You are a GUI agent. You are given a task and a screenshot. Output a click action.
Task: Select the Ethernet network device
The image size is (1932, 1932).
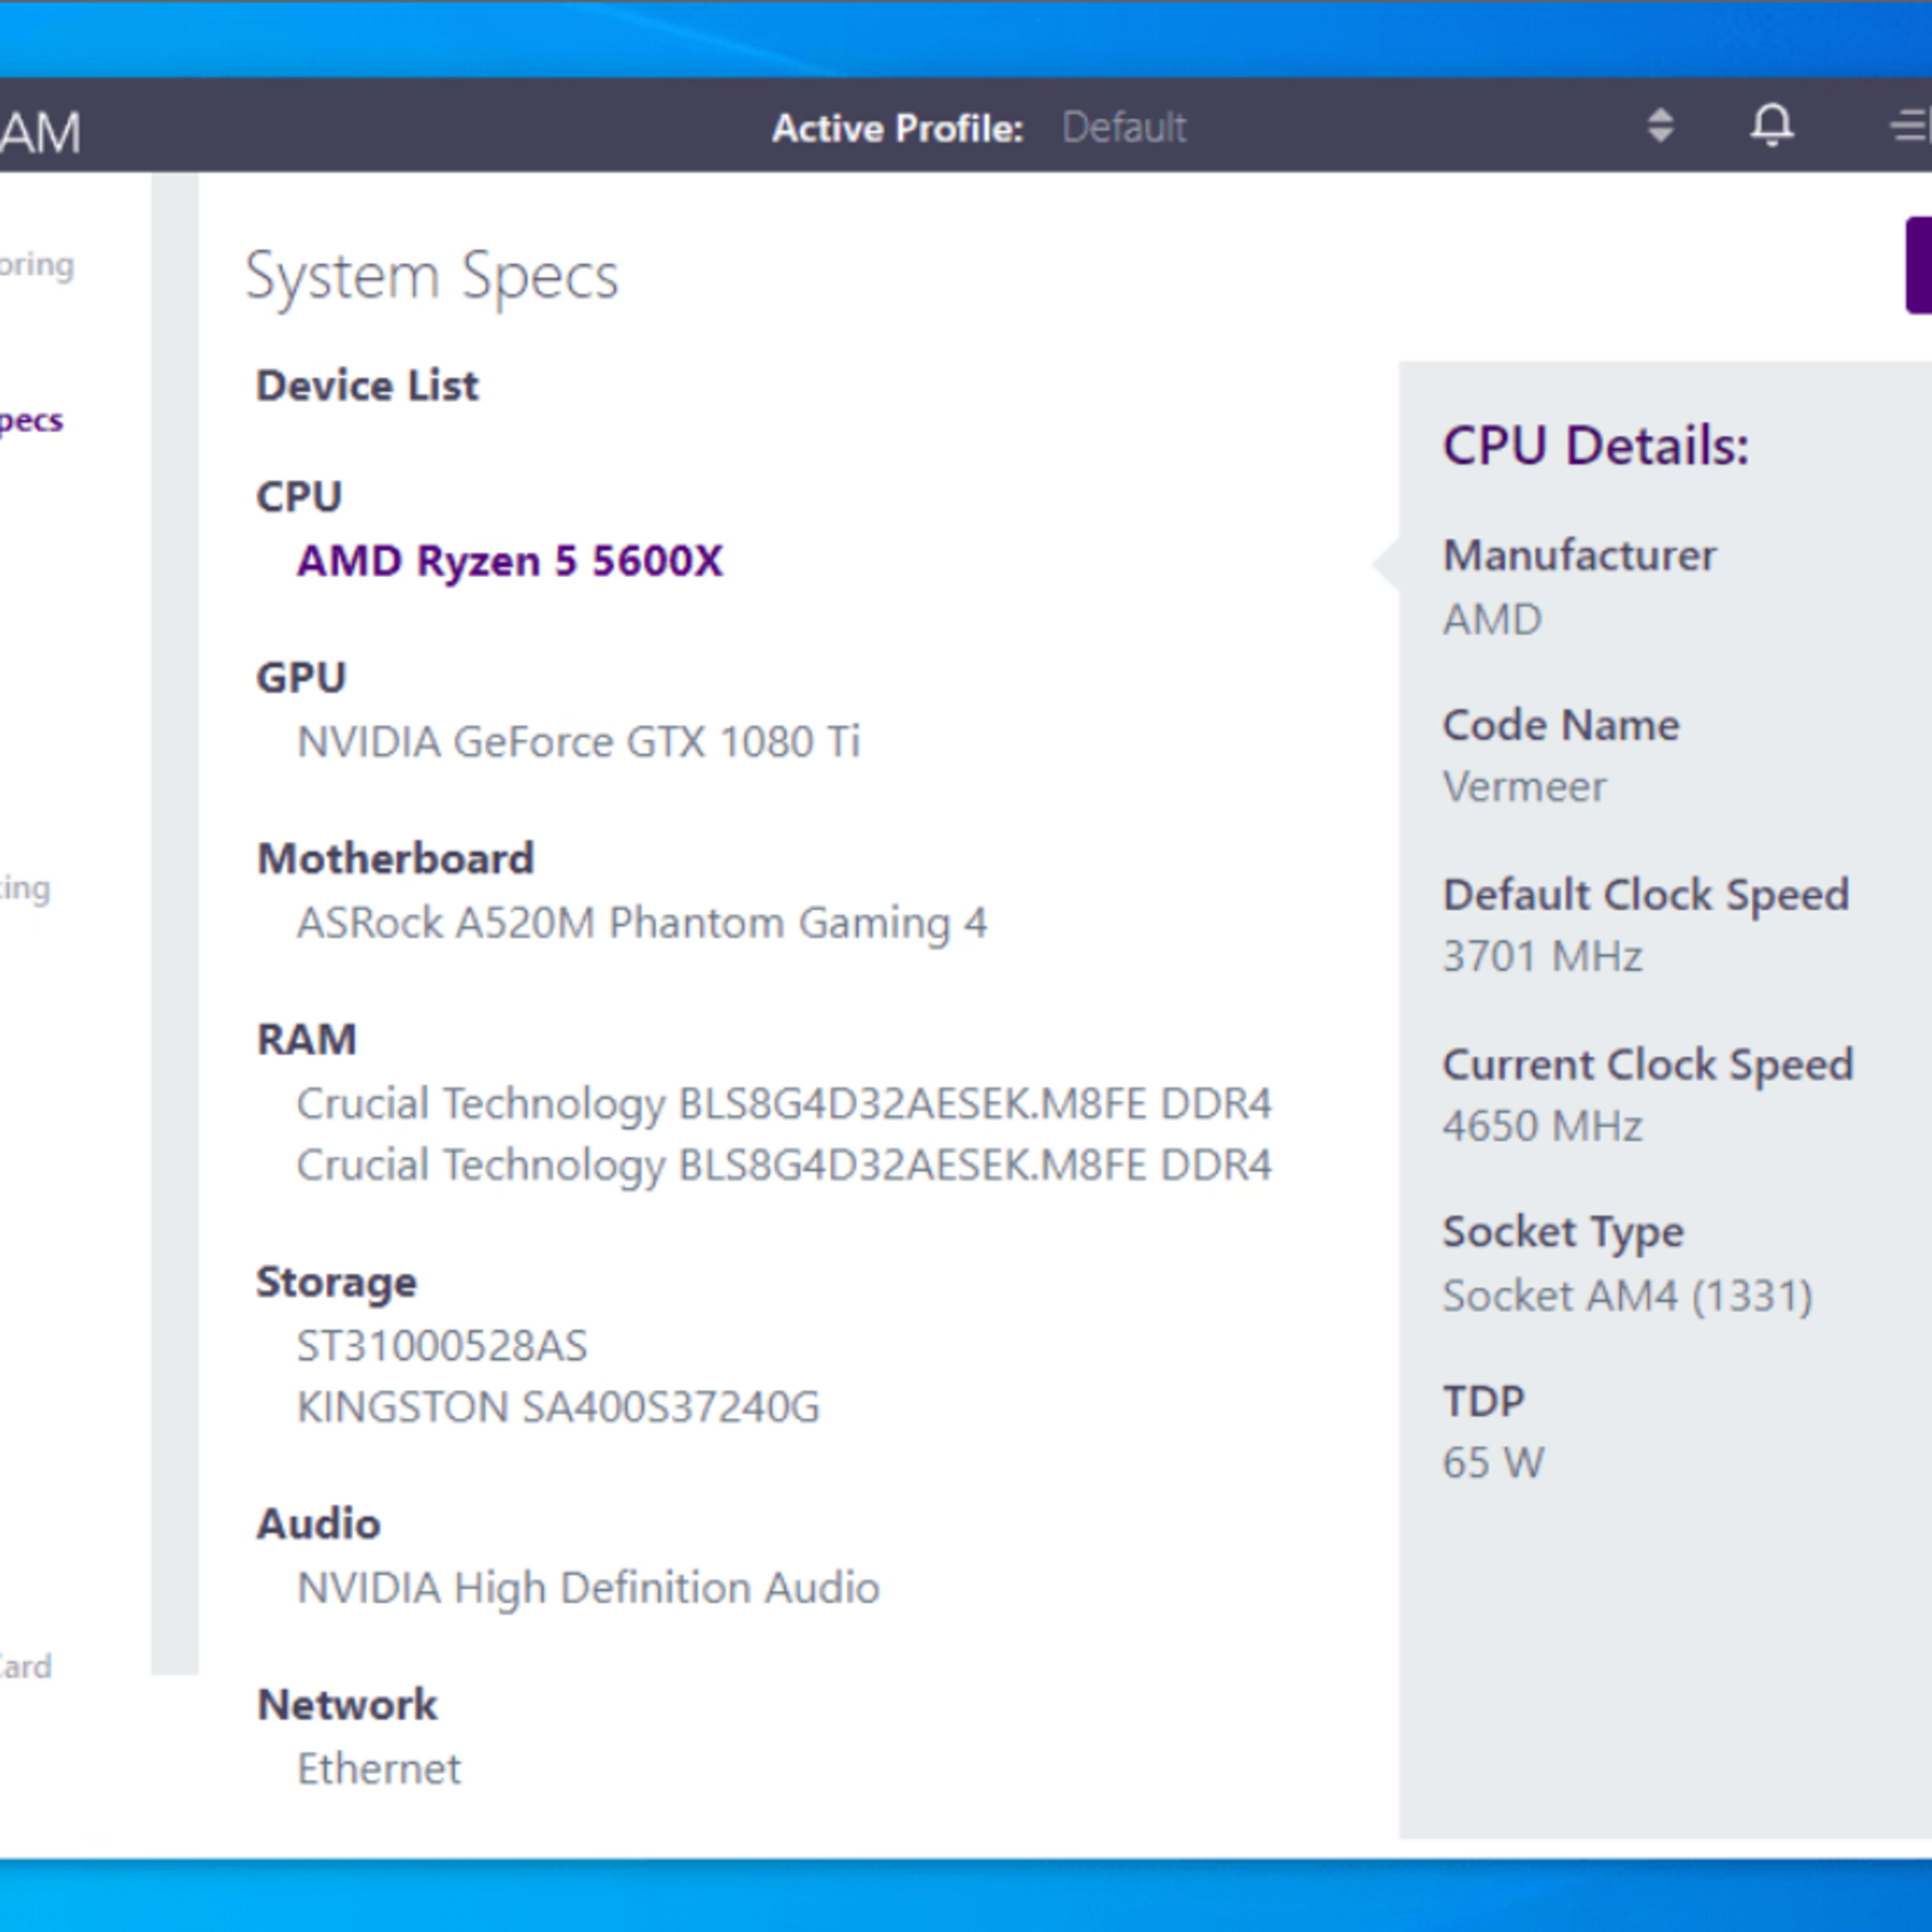(x=379, y=1769)
